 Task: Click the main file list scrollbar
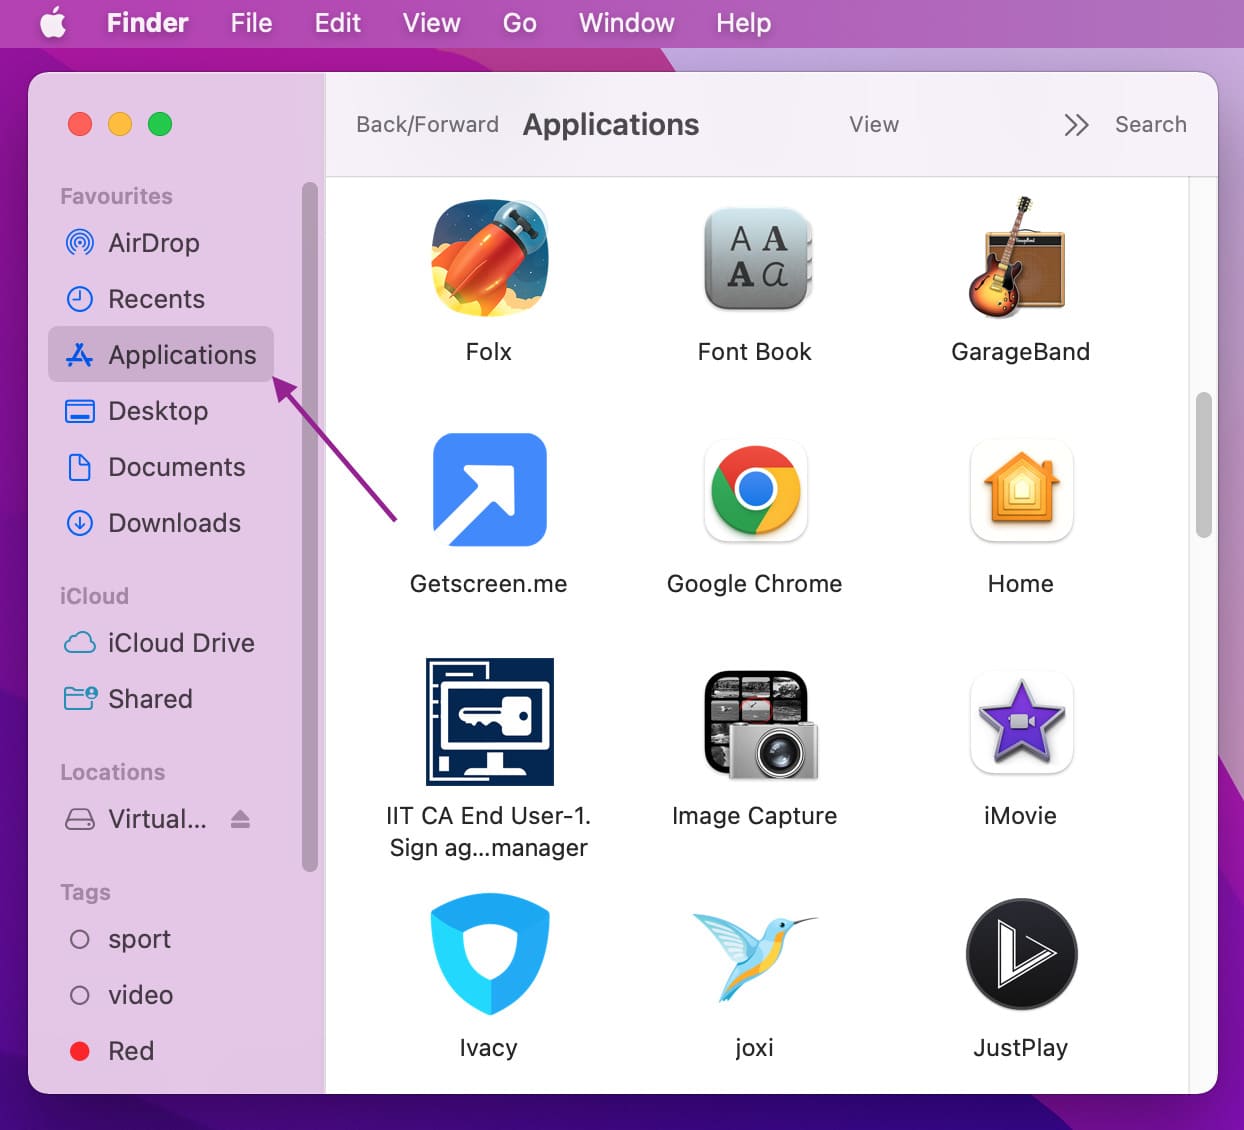tap(1204, 465)
